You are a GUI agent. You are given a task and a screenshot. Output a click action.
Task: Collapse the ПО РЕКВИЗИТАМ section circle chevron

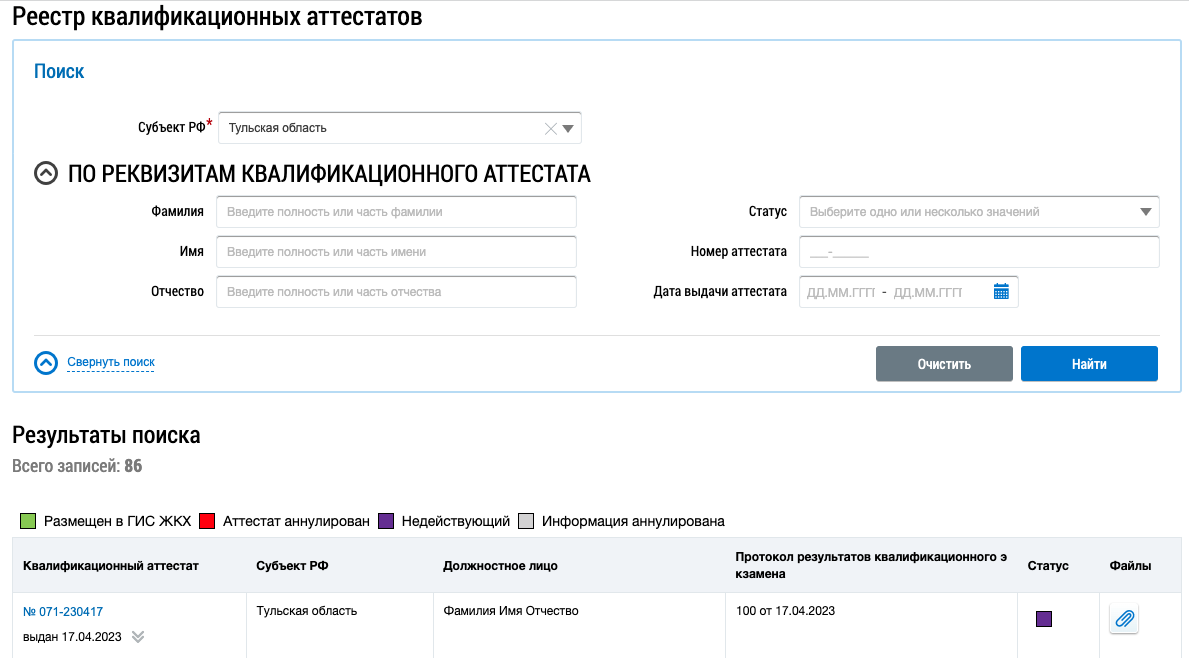pos(46,174)
